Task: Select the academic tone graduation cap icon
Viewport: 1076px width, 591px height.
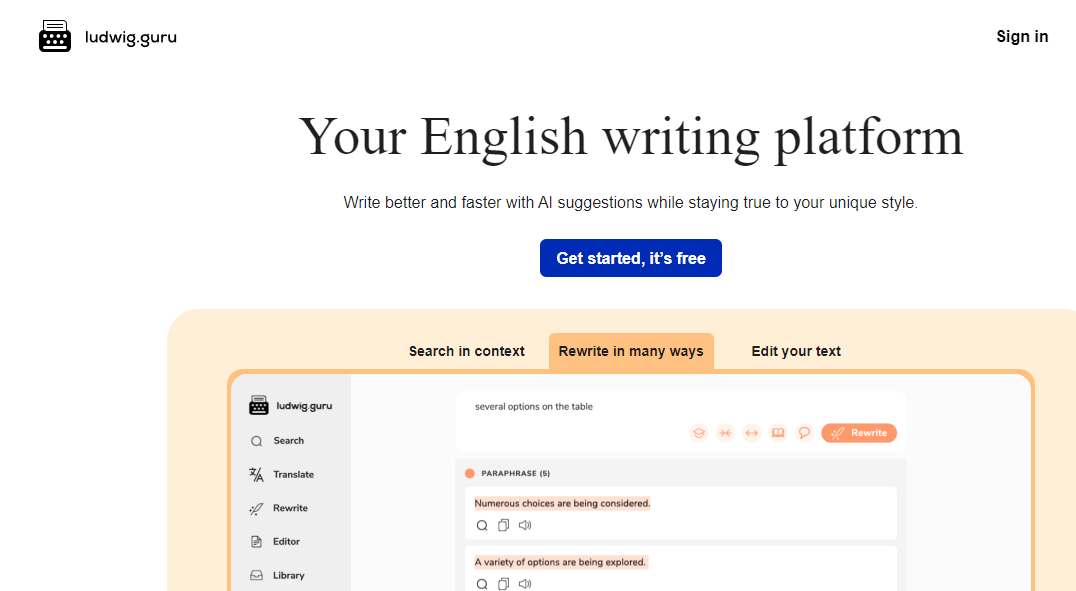Action: tap(698, 432)
